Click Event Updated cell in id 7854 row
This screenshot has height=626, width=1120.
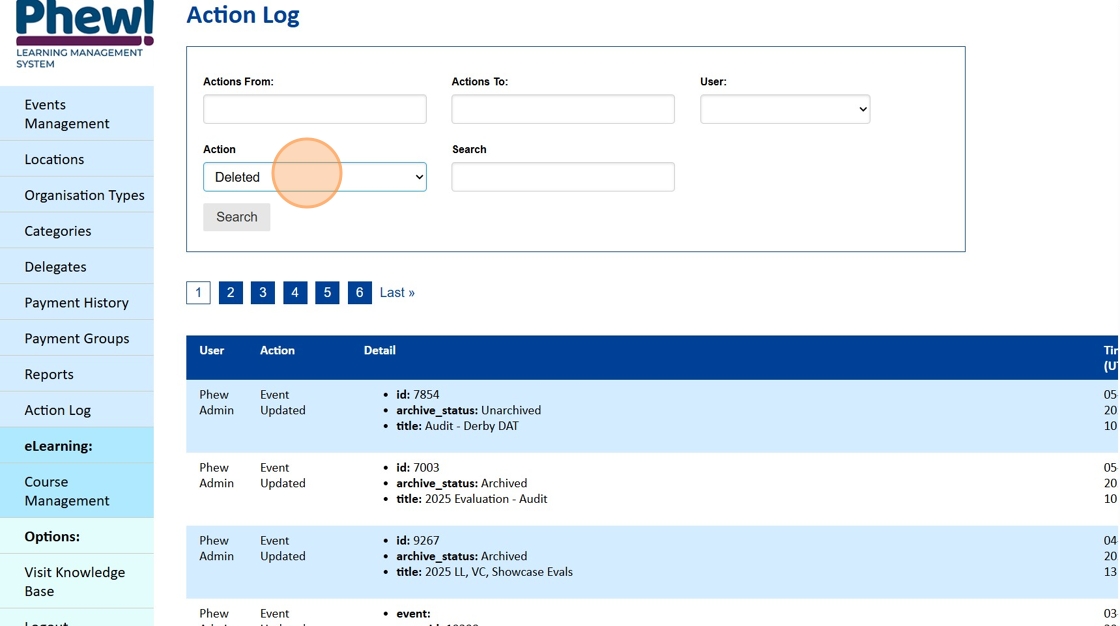click(x=283, y=402)
